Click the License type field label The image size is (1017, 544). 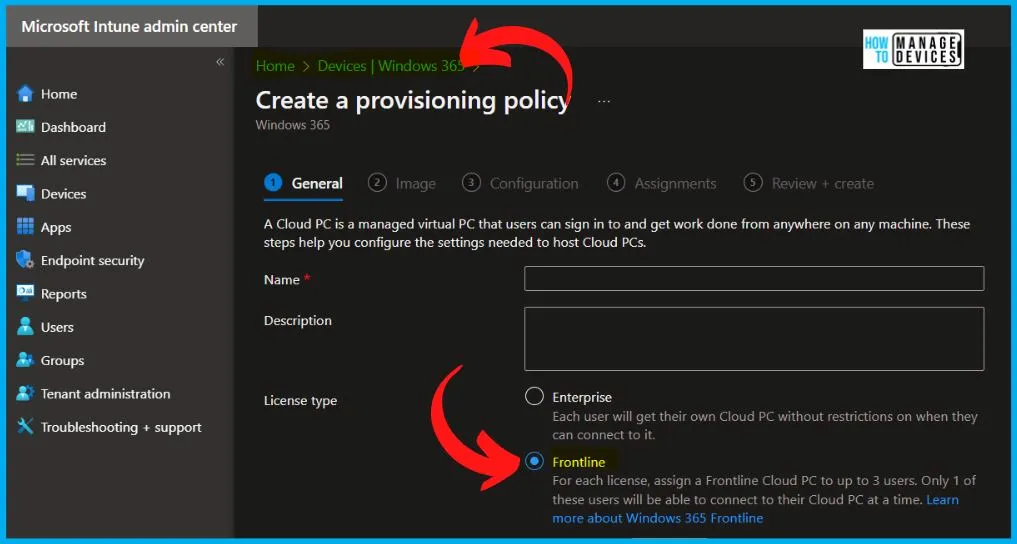tap(300, 401)
